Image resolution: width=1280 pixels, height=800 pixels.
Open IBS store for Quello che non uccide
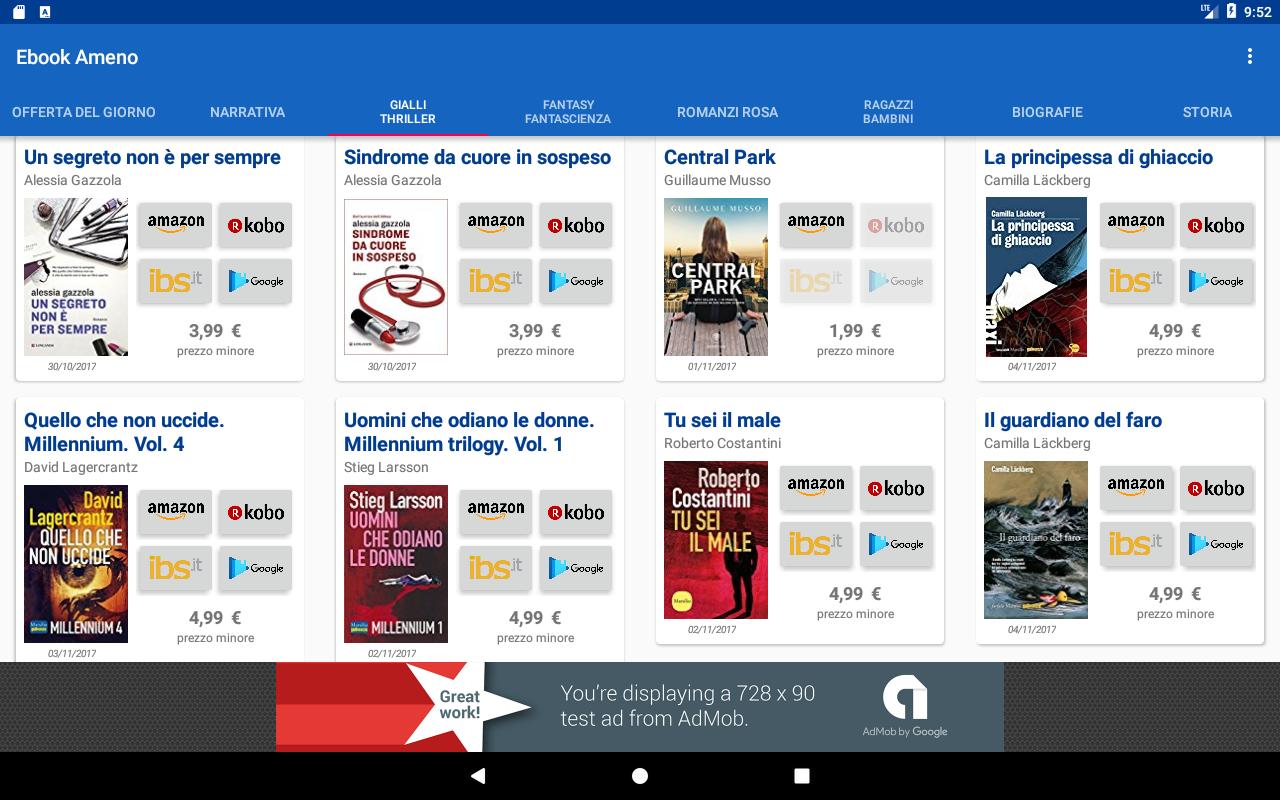[176, 568]
